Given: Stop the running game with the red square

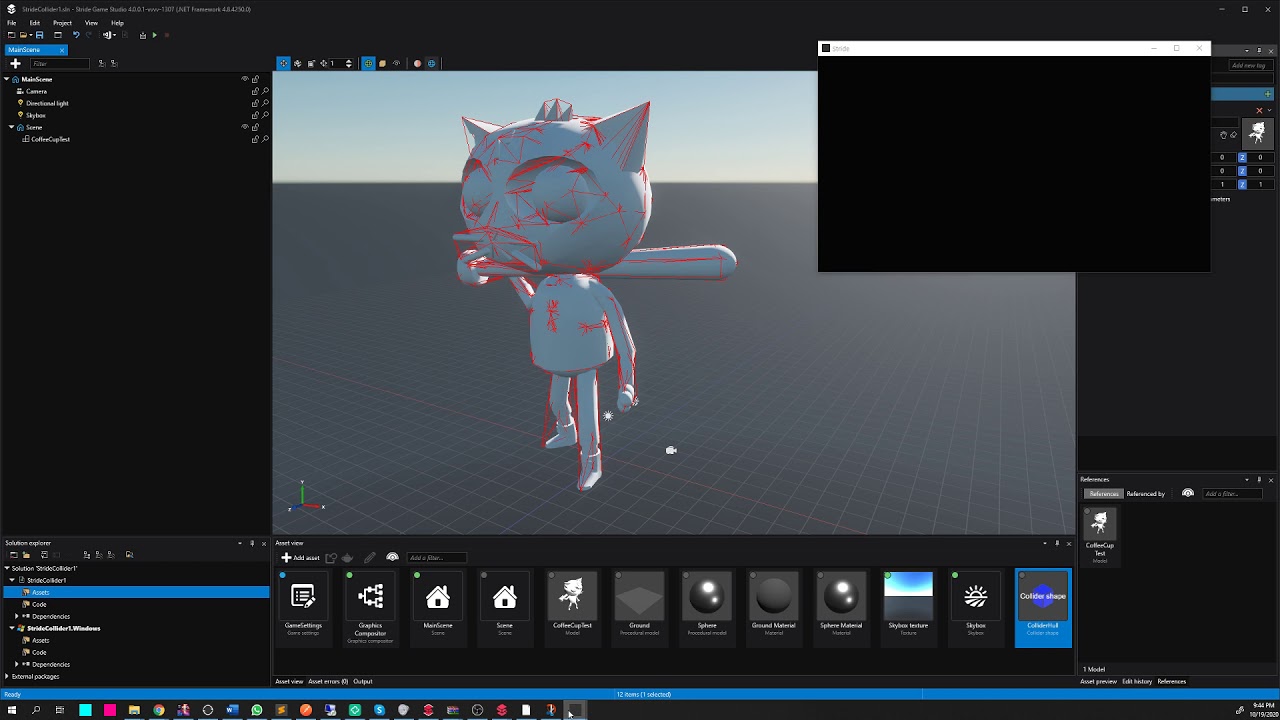Looking at the screenshot, I should tap(166, 35).
